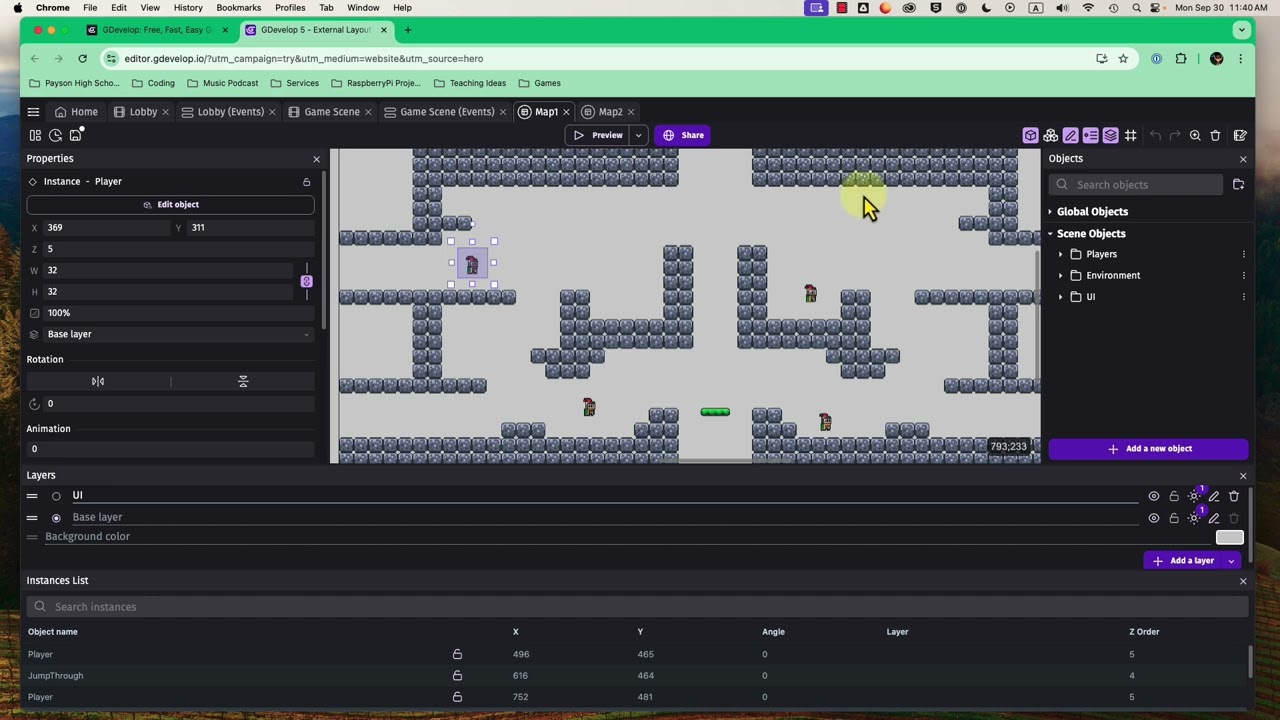1280x720 pixels.
Task: Open the GDevelop main menu hamburger icon
Action: (x=33, y=112)
